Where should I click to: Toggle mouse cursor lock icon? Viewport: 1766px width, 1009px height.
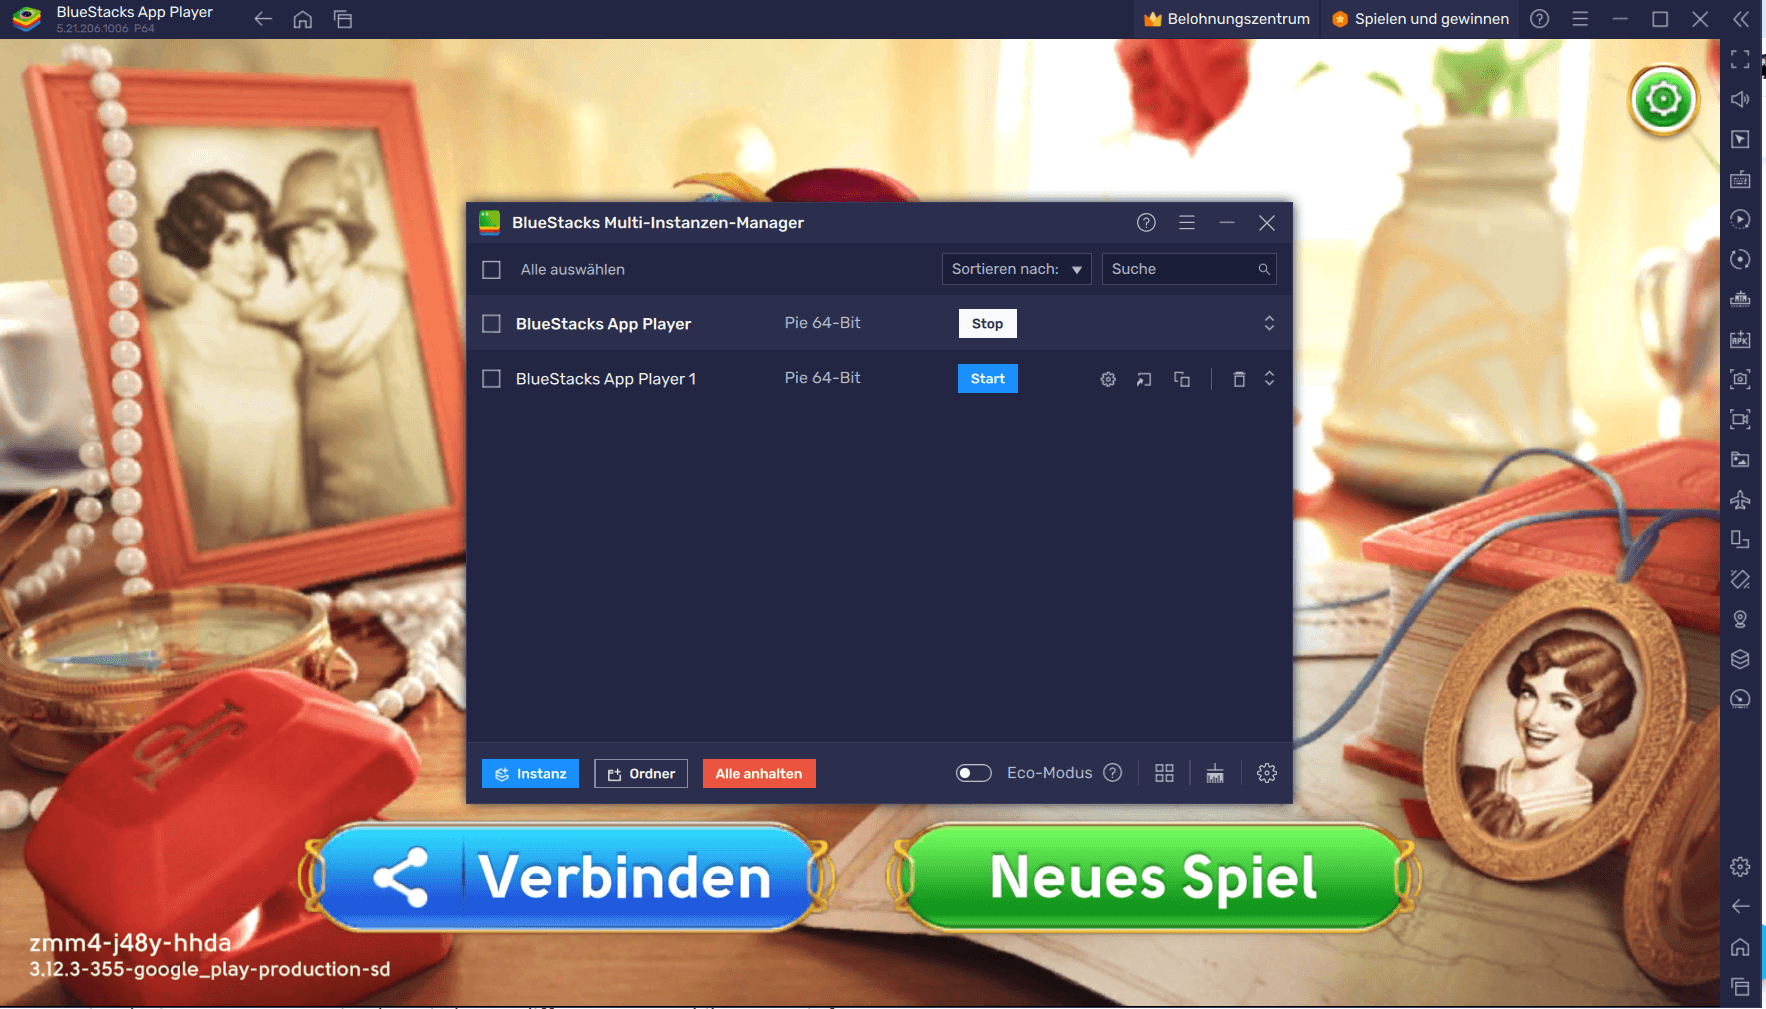click(x=1740, y=139)
